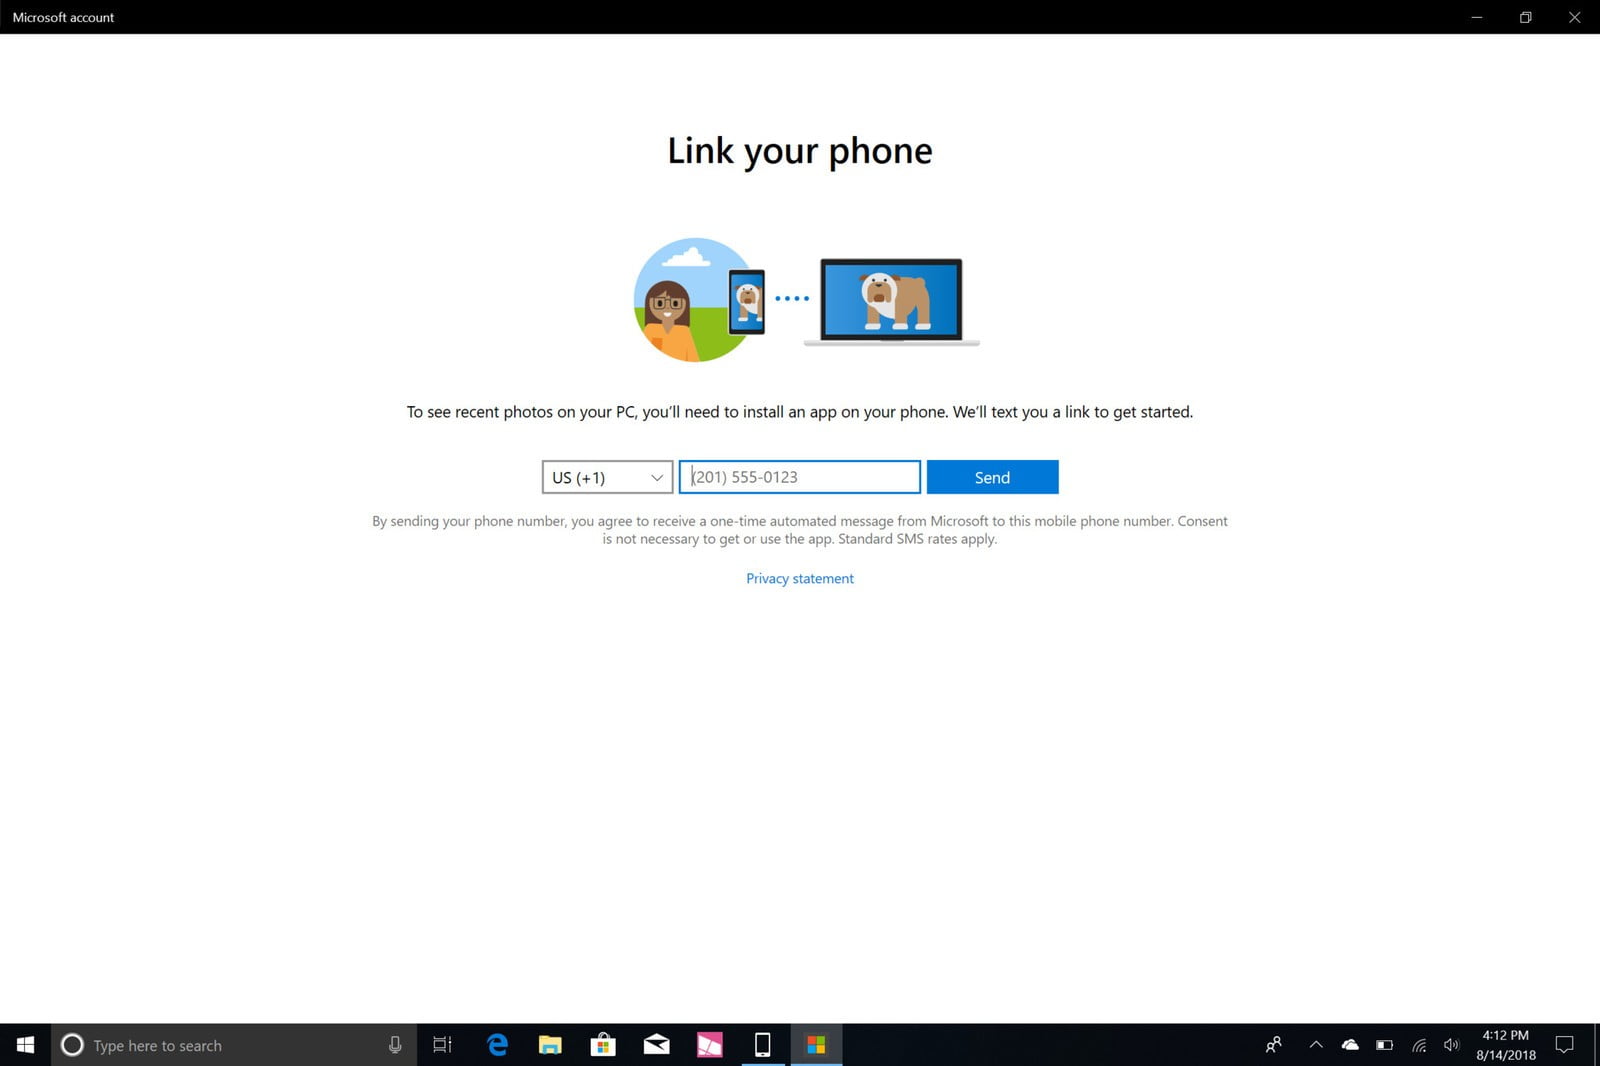Open the Wi-Fi network tray icon
The width and height of the screenshot is (1600, 1066).
tap(1418, 1045)
